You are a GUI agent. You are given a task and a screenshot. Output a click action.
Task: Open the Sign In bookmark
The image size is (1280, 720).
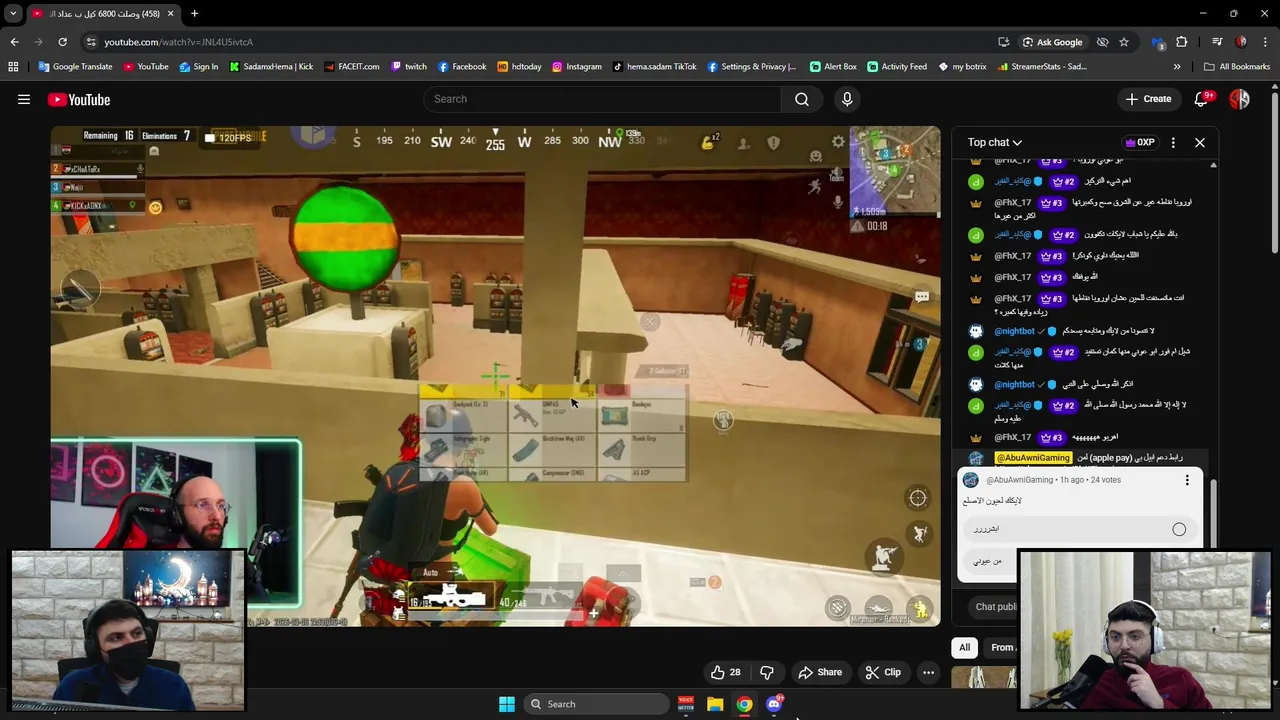(x=199, y=67)
